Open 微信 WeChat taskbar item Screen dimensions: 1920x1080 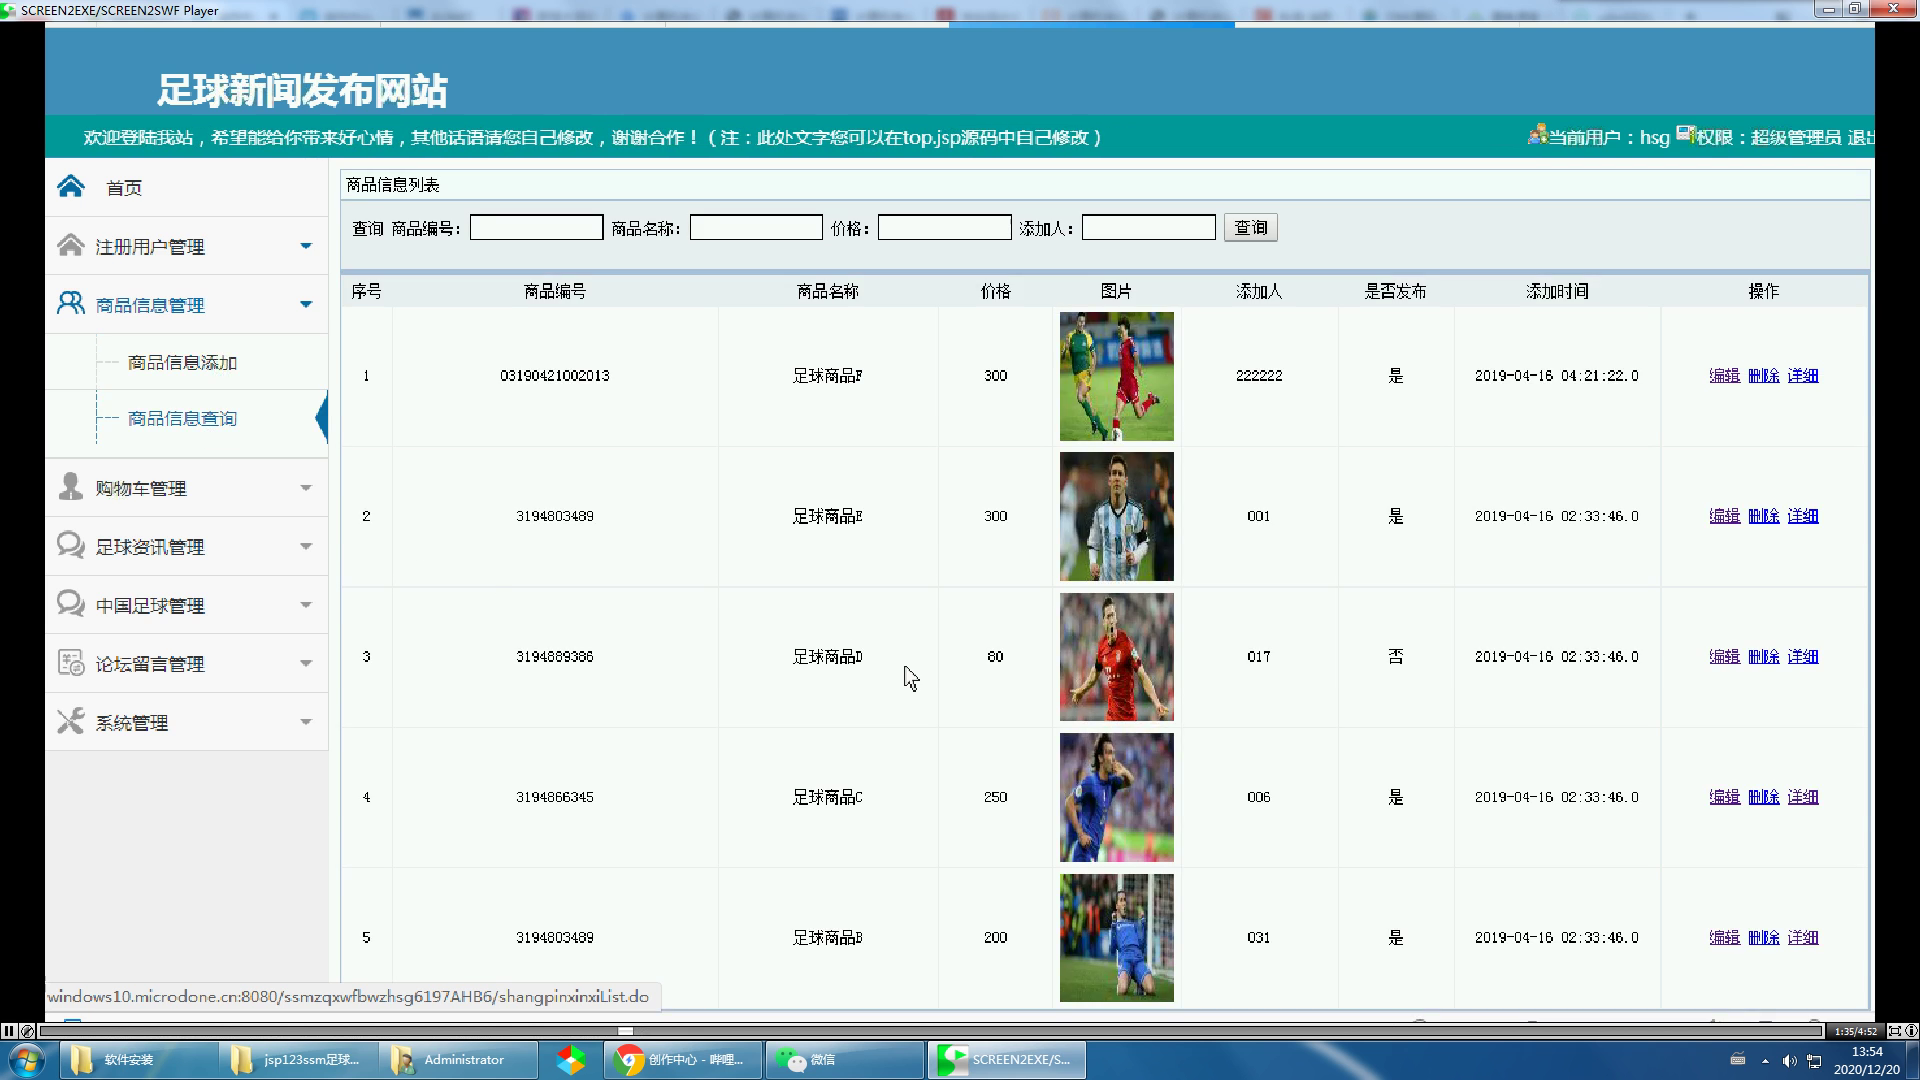click(845, 1060)
